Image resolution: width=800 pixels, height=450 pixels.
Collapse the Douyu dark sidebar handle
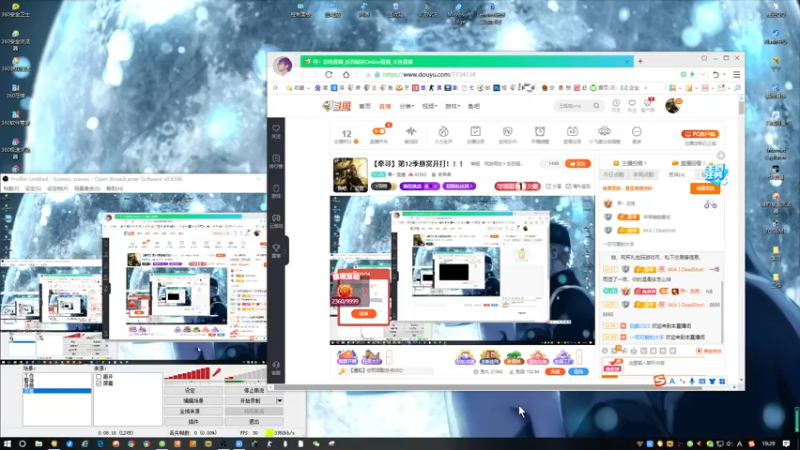click(x=286, y=250)
